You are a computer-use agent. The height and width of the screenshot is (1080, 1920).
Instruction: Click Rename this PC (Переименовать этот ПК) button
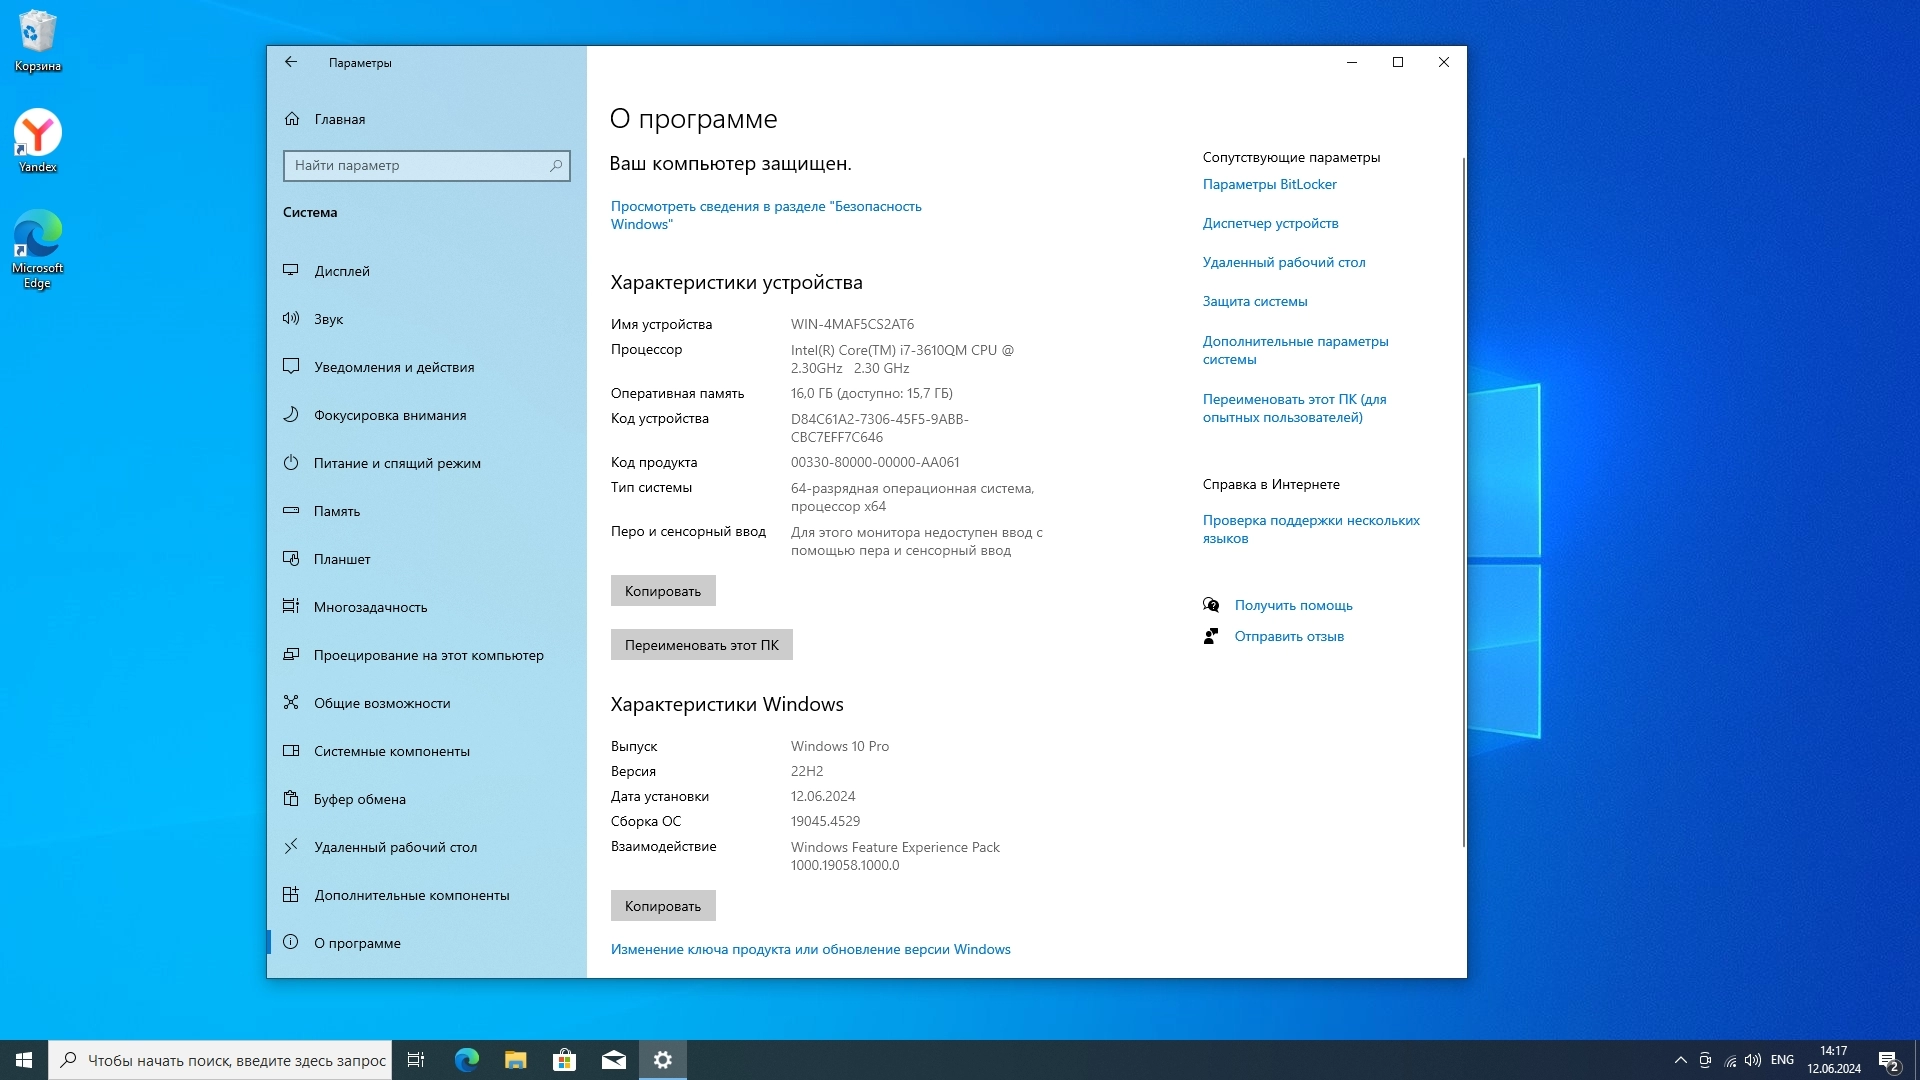pyautogui.click(x=701, y=645)
